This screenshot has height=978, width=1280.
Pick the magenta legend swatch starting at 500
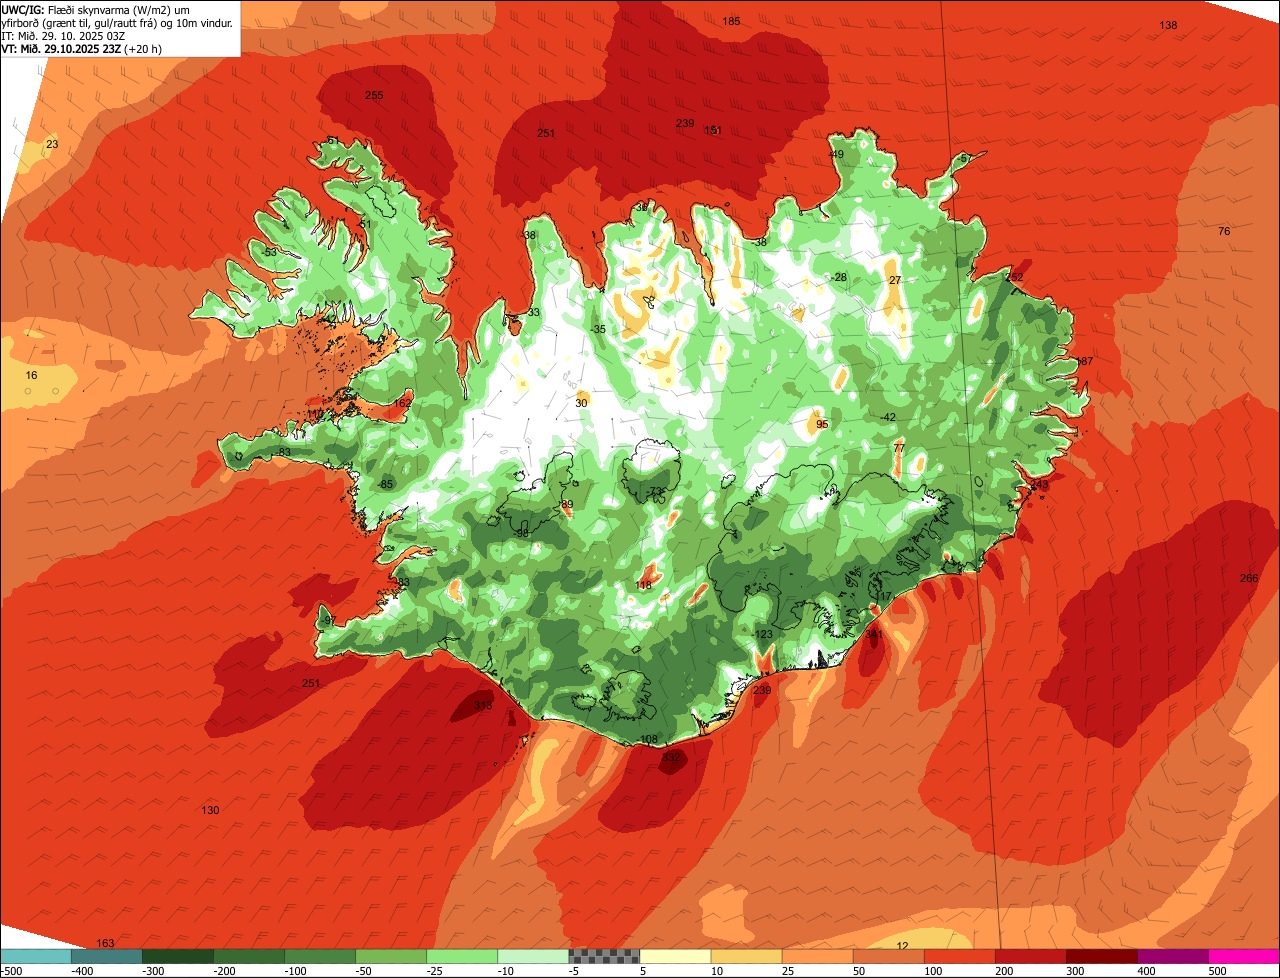(1244, 956)
